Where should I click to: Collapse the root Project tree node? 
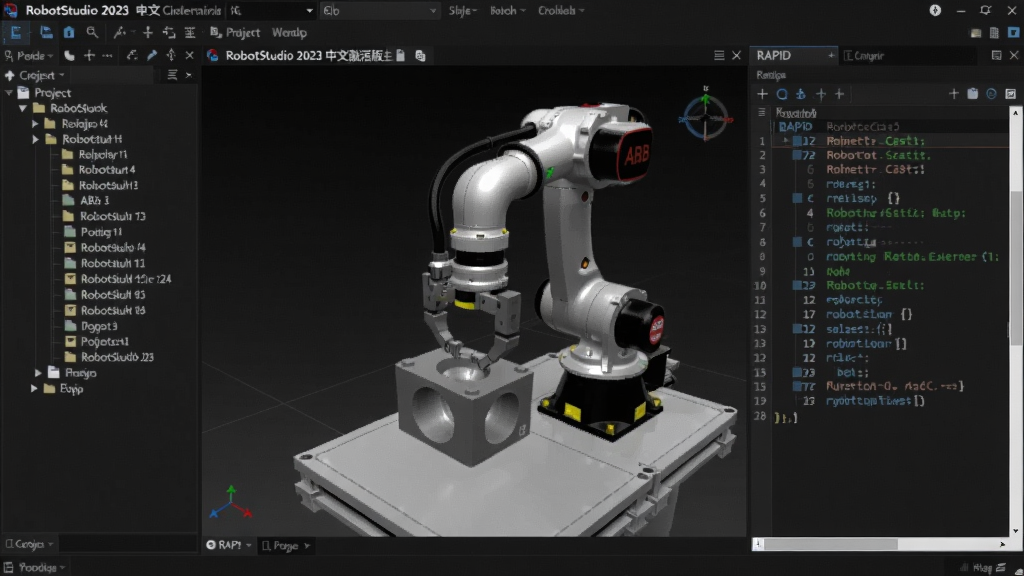click(8, 93)
